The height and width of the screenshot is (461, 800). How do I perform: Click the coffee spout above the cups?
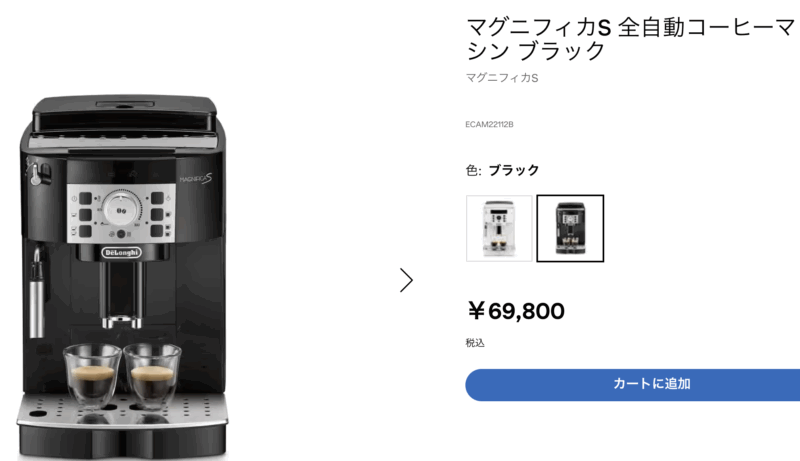(x=121, y=295)
